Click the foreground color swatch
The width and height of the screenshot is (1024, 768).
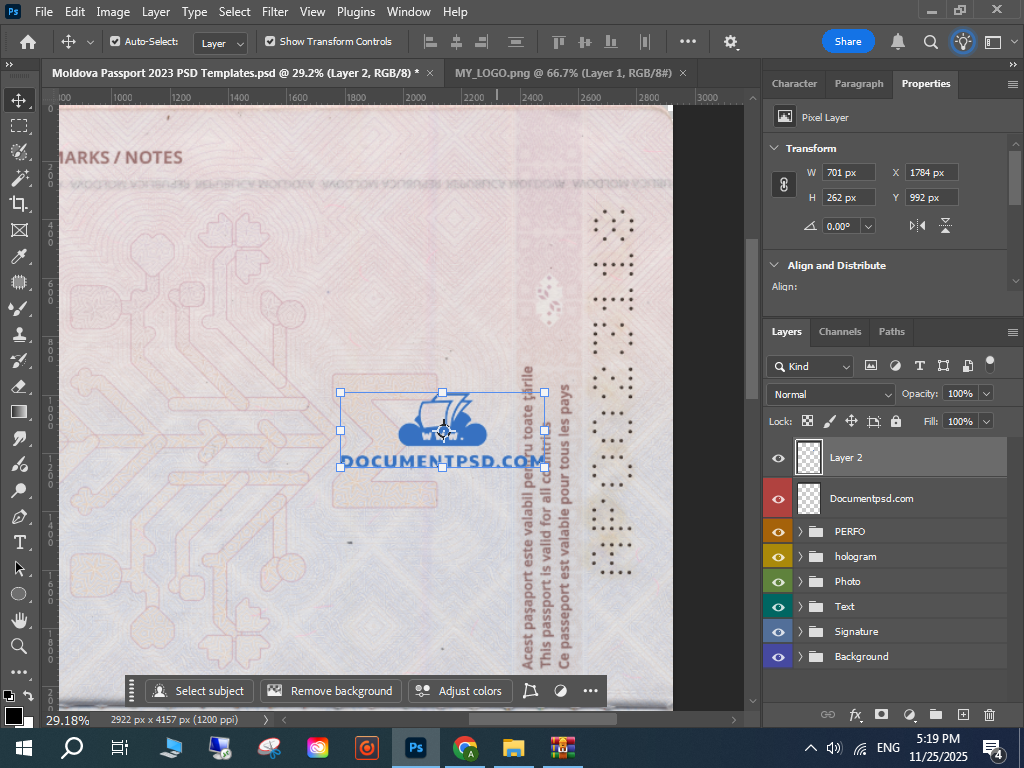point(13,716)
